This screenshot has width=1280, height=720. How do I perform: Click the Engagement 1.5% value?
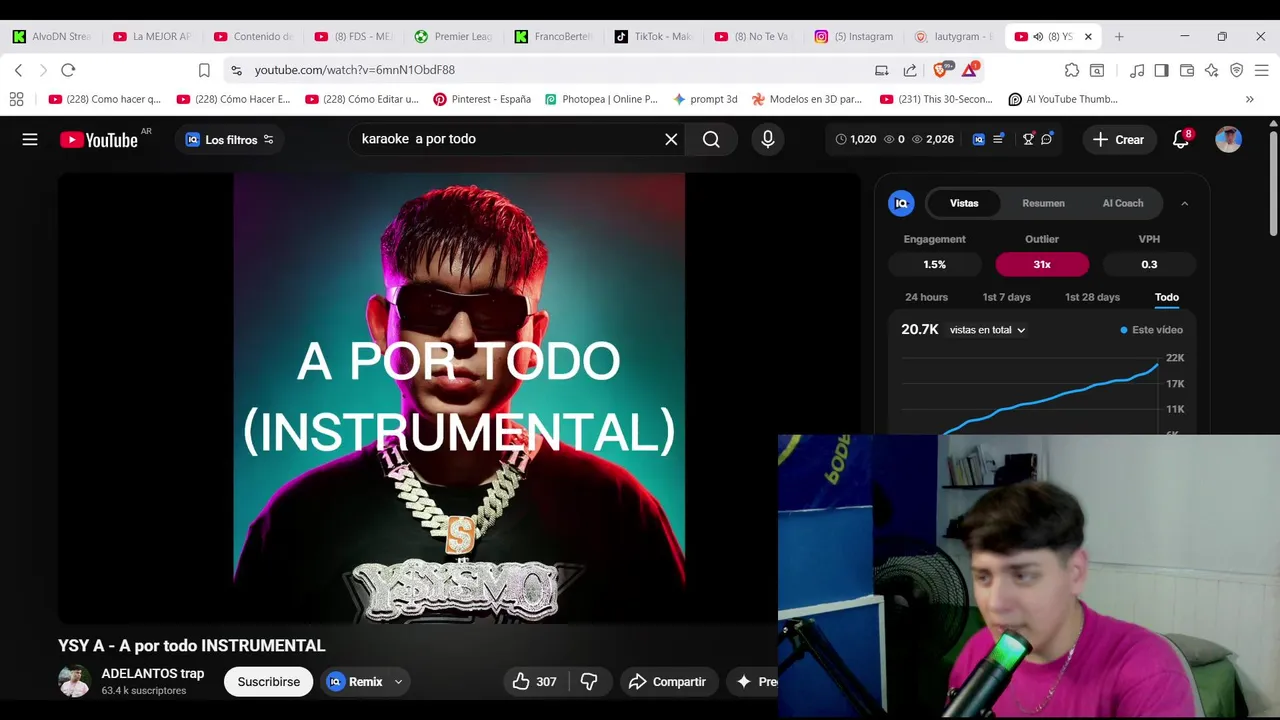point(934,264)
